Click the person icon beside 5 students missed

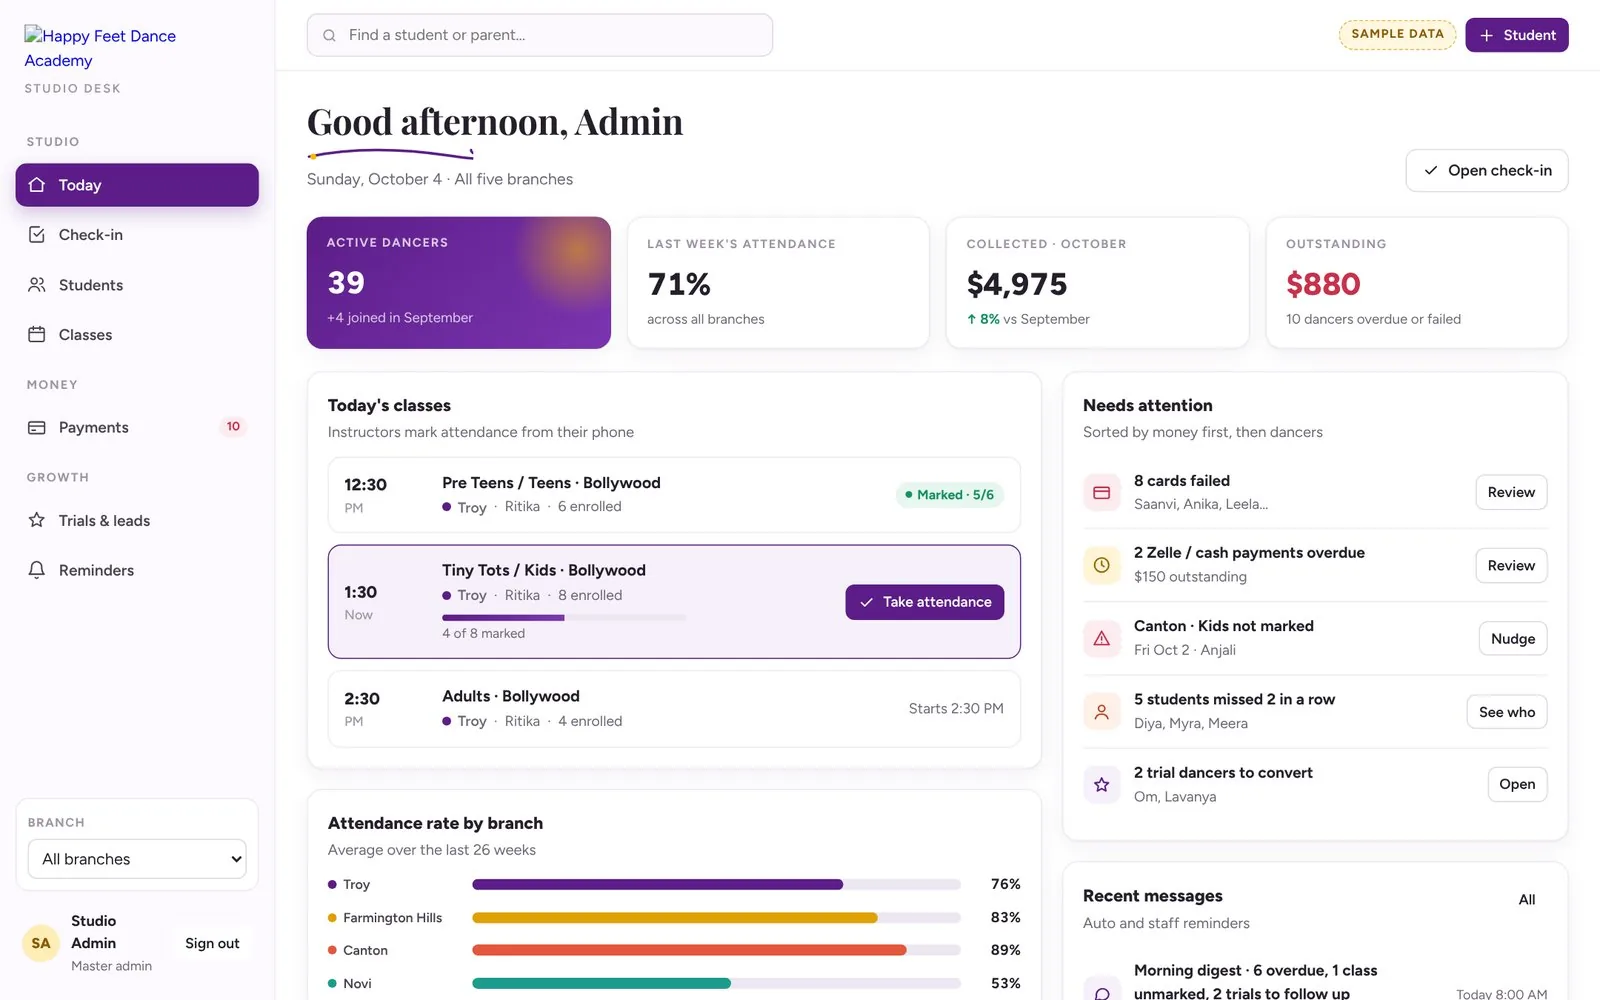click(1101, 712)
